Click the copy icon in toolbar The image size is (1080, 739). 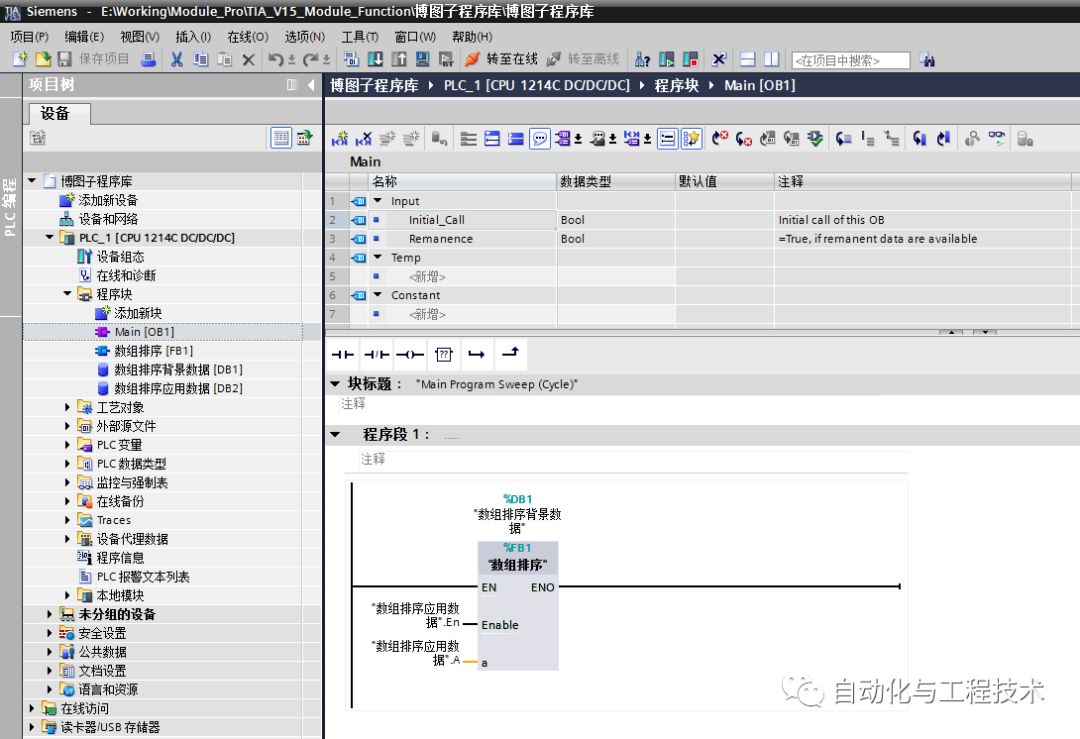pos(200,59)
